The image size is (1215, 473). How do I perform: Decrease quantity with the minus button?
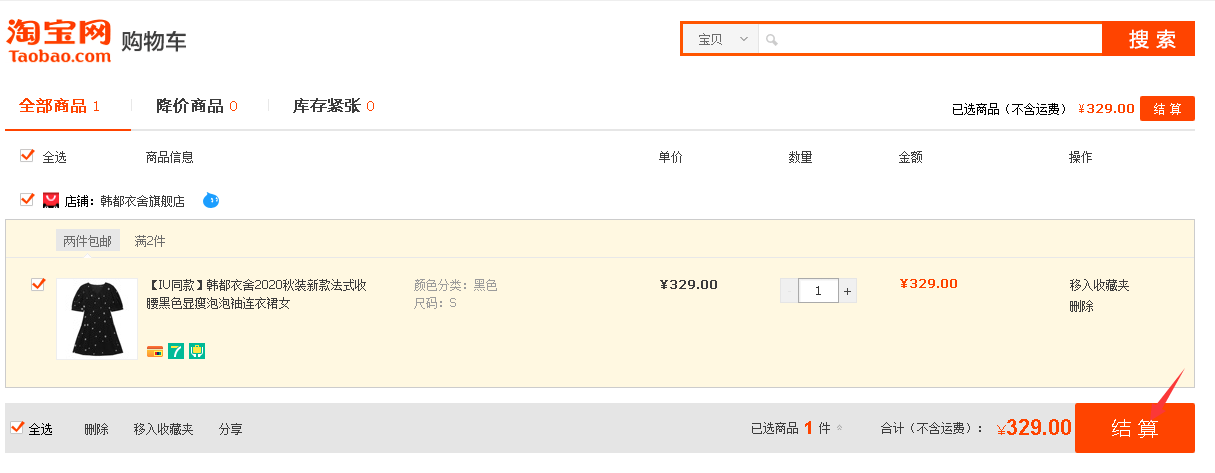(x=789, y=291)
